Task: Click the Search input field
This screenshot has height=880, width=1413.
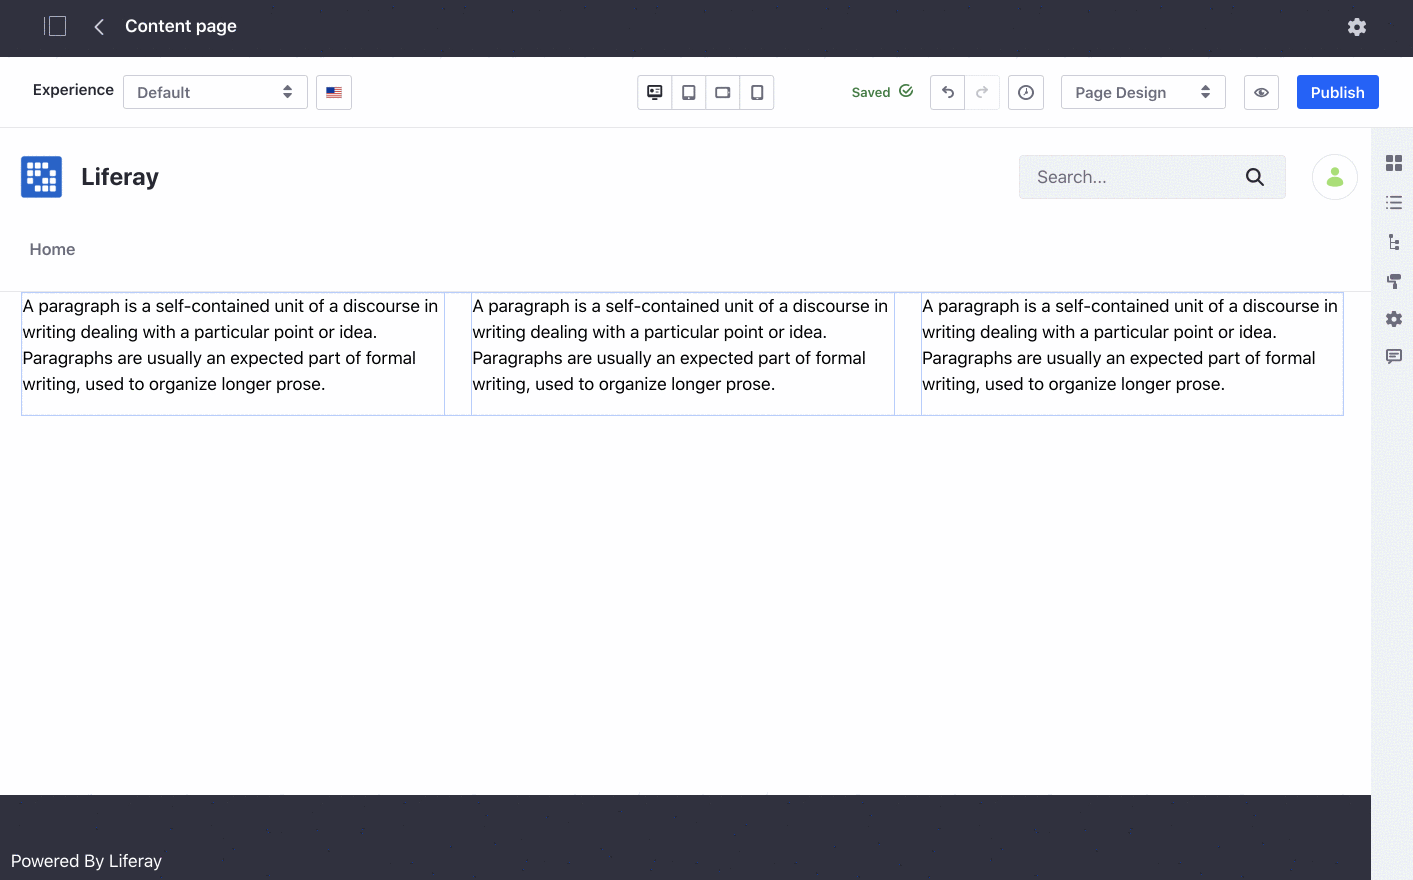Action: [1130, 176]
